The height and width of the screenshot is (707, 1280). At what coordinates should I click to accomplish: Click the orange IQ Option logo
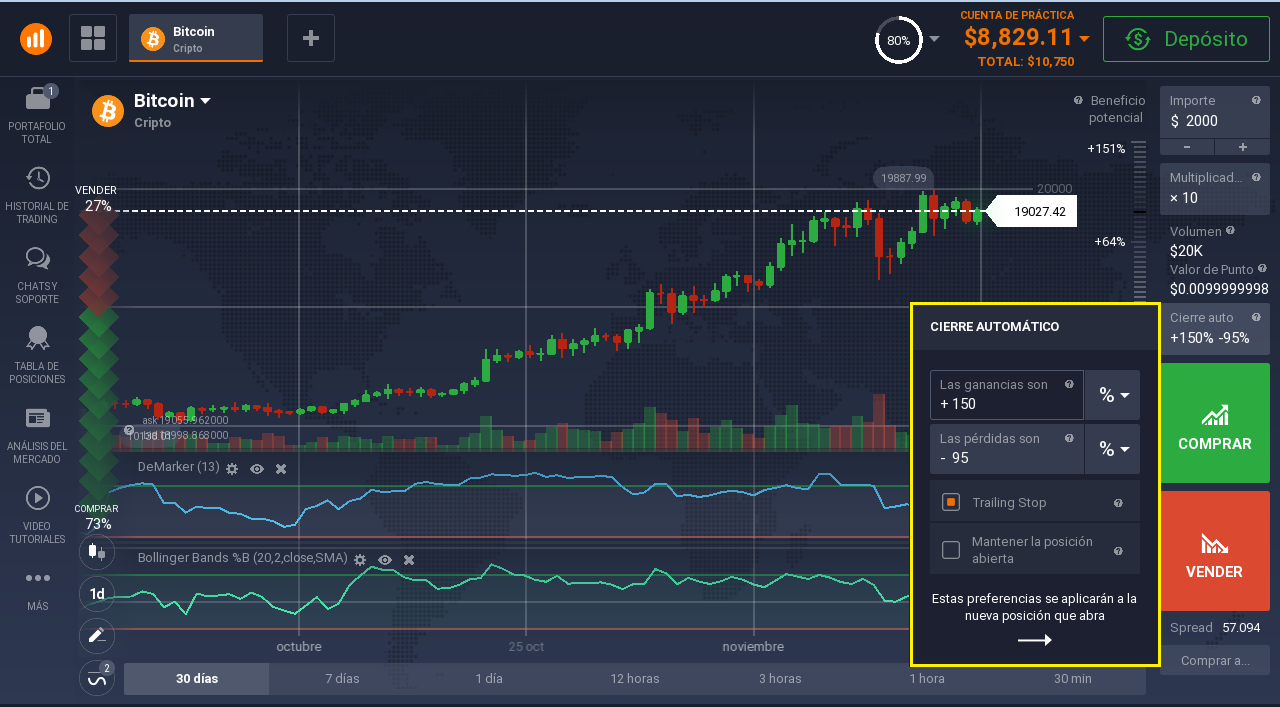36,39
